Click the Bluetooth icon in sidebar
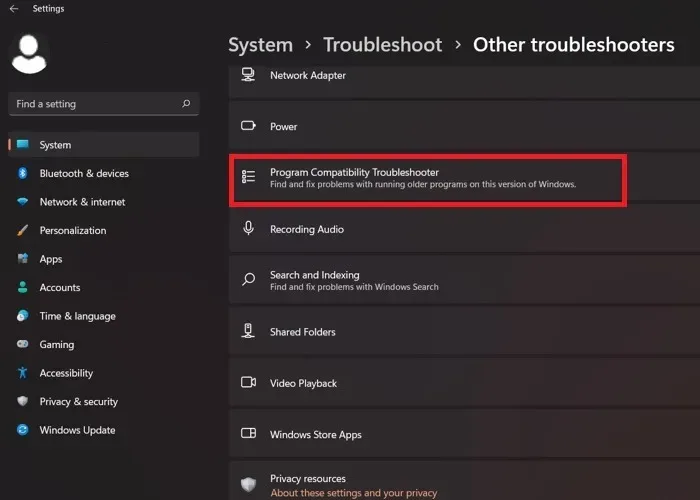700x500 pixels. pos(22,173)
